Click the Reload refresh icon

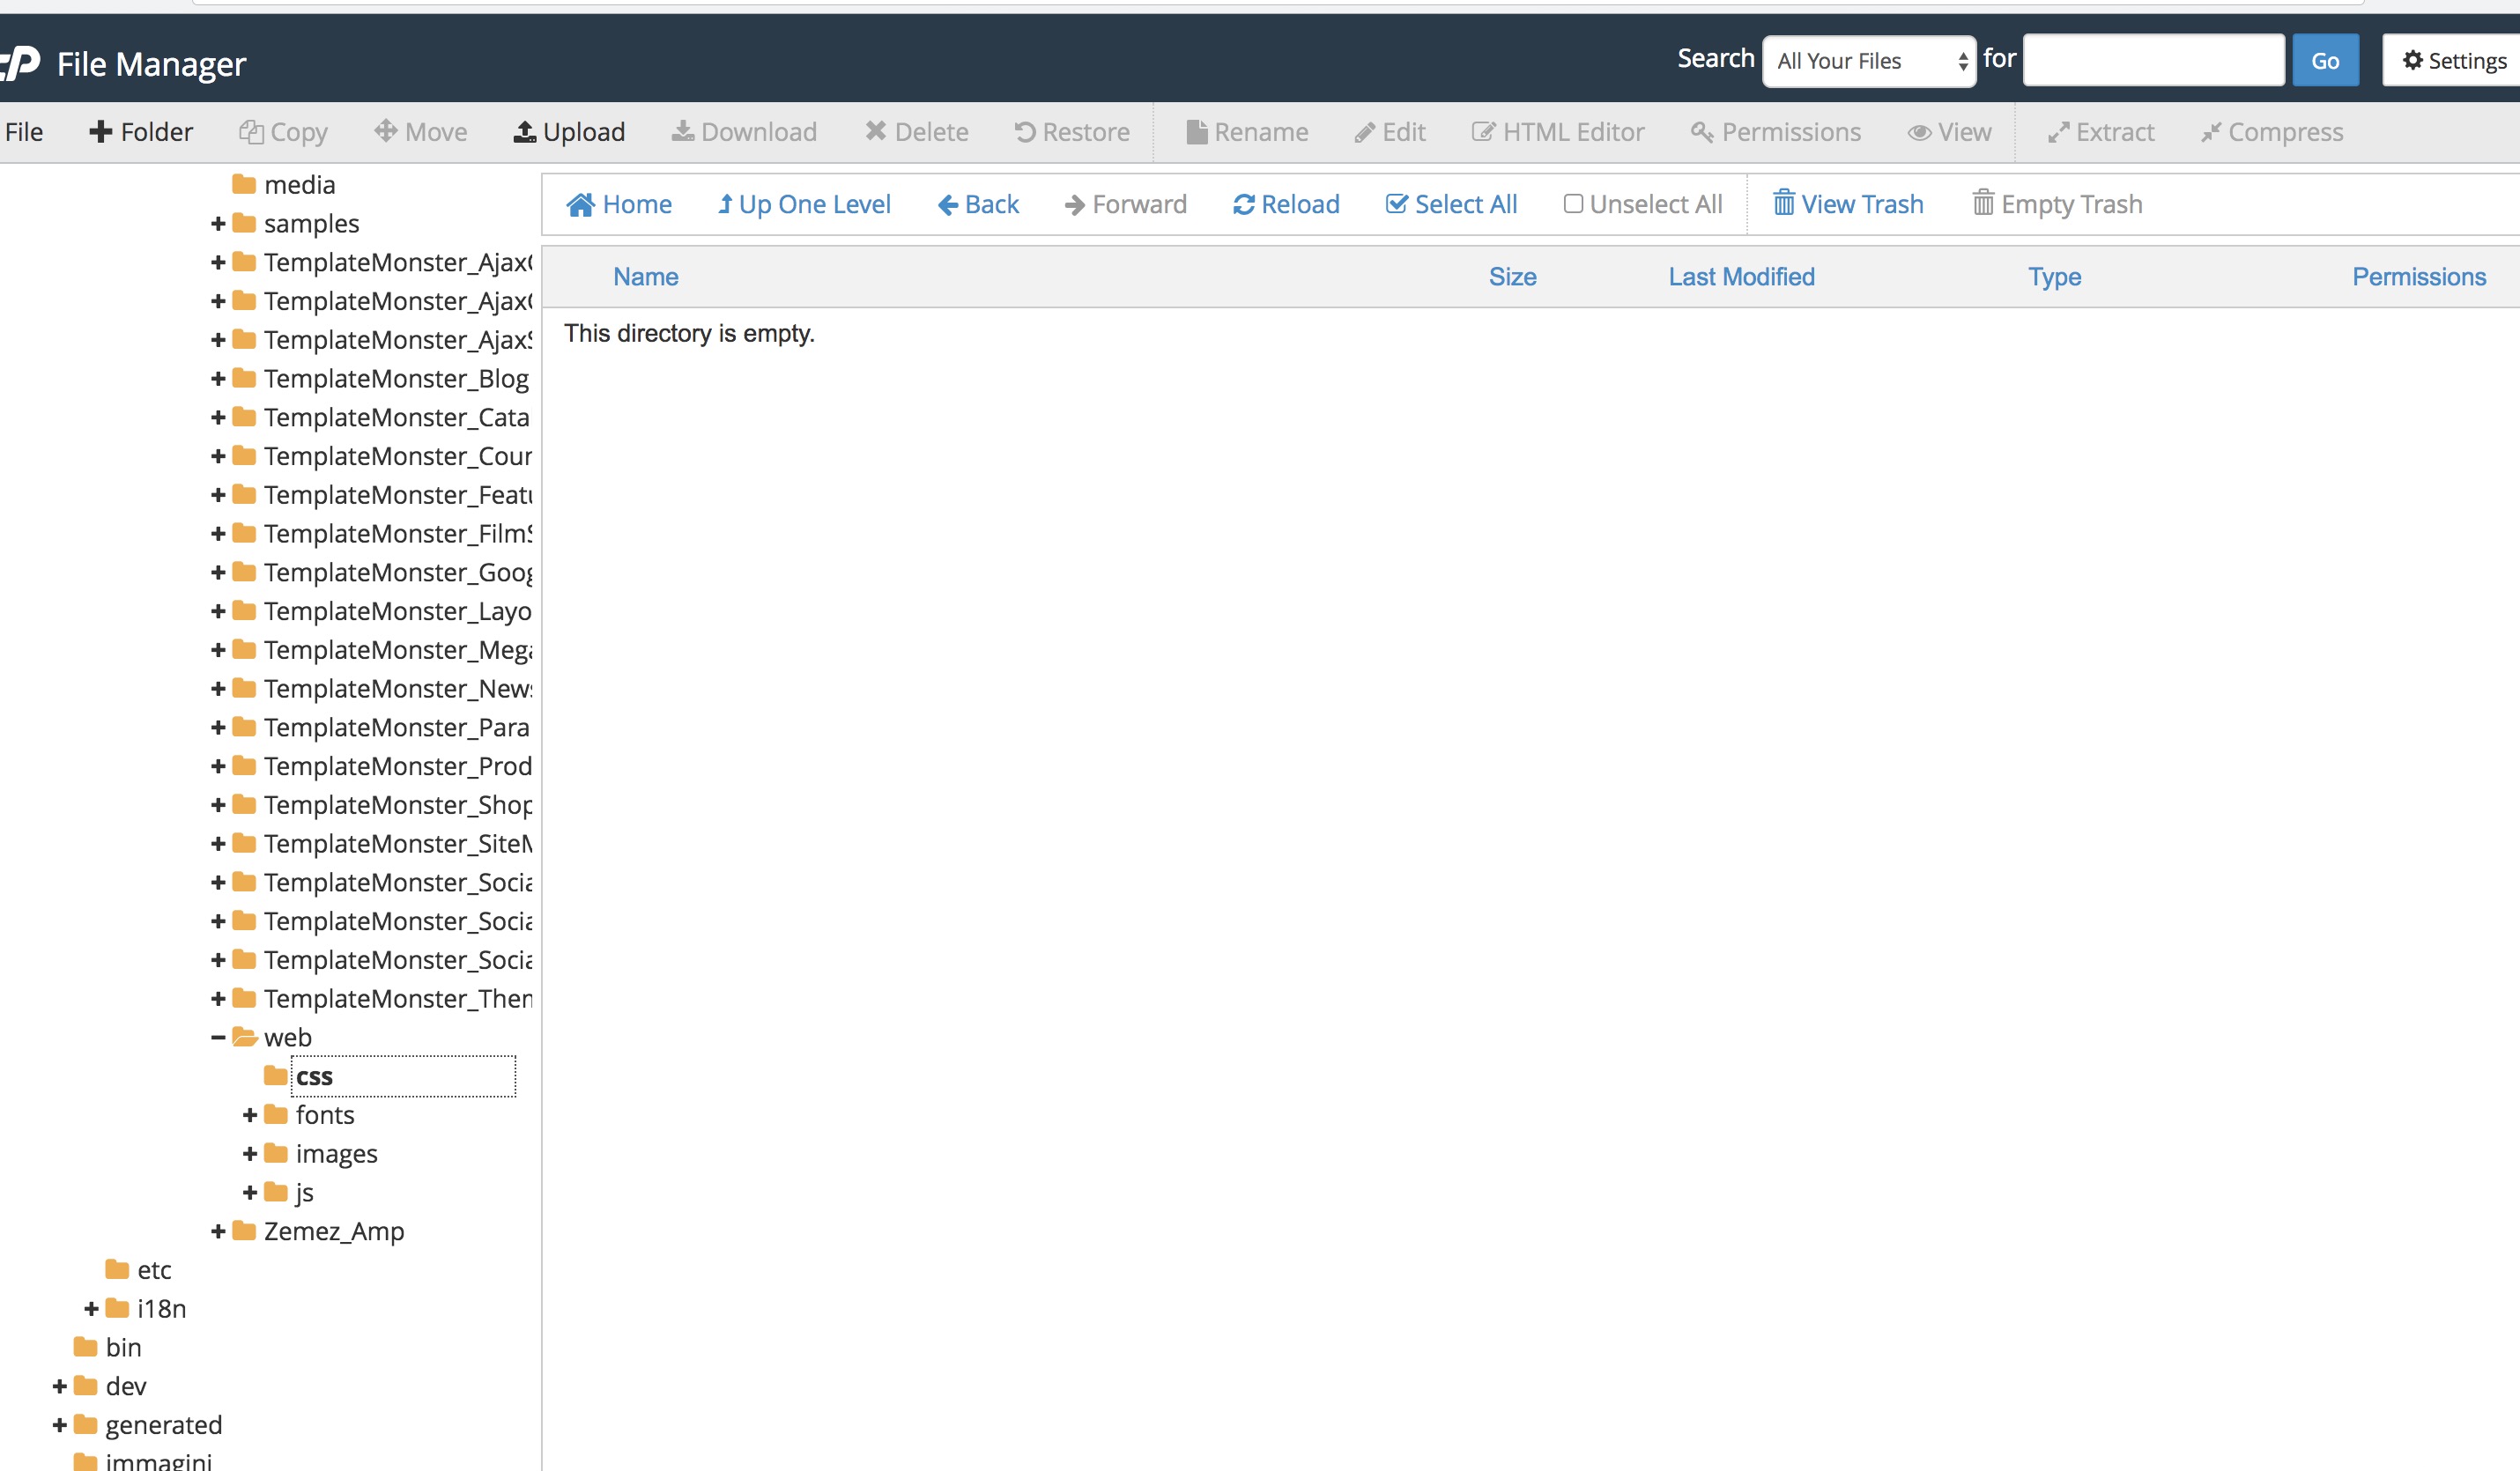point(1243,203)
